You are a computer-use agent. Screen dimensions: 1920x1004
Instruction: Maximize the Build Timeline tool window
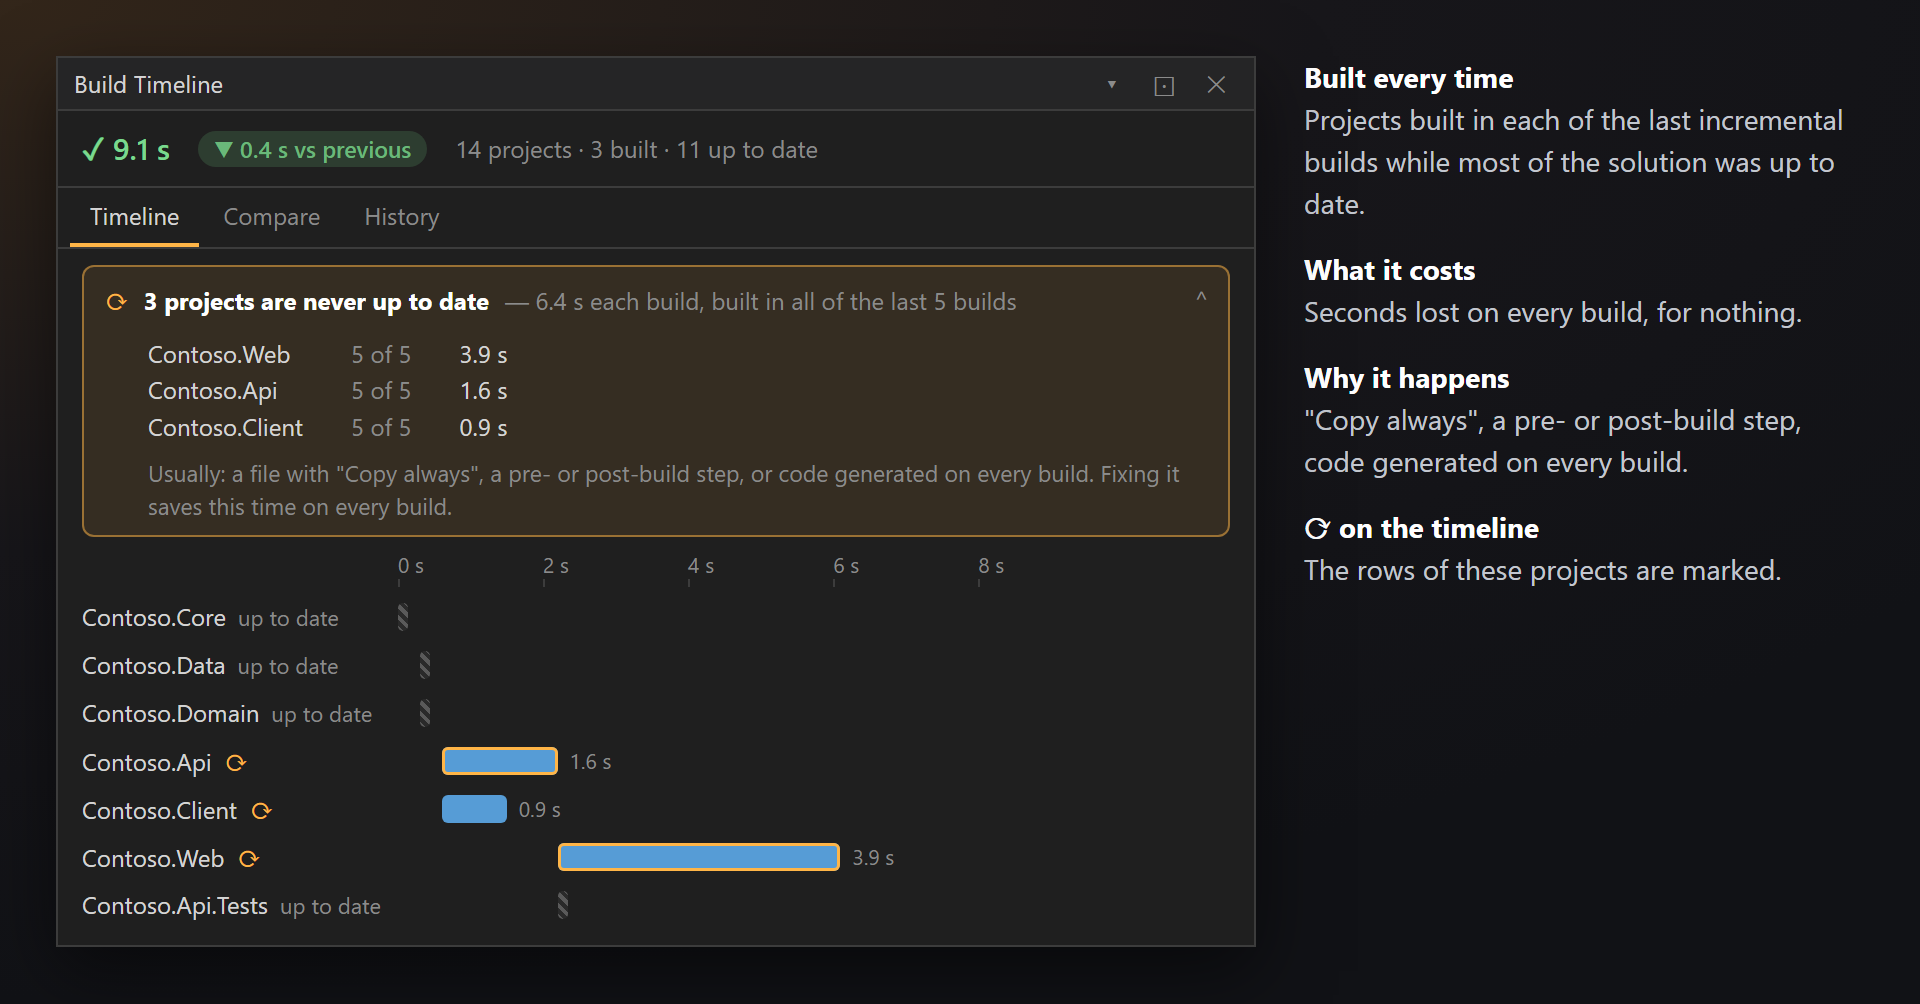[x=1164, y=86]
